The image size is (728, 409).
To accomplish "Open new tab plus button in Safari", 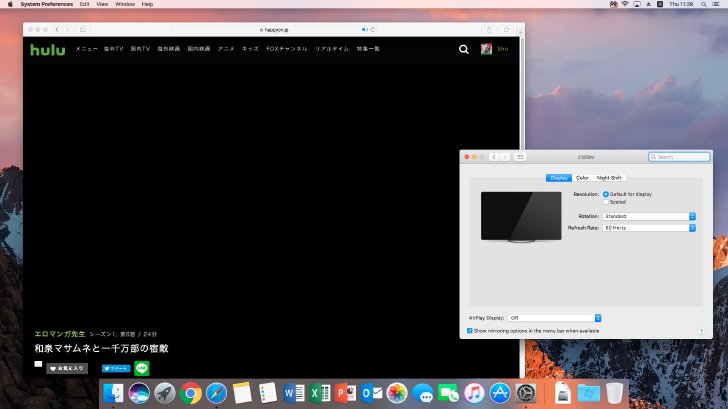I will tap(520, 32).
